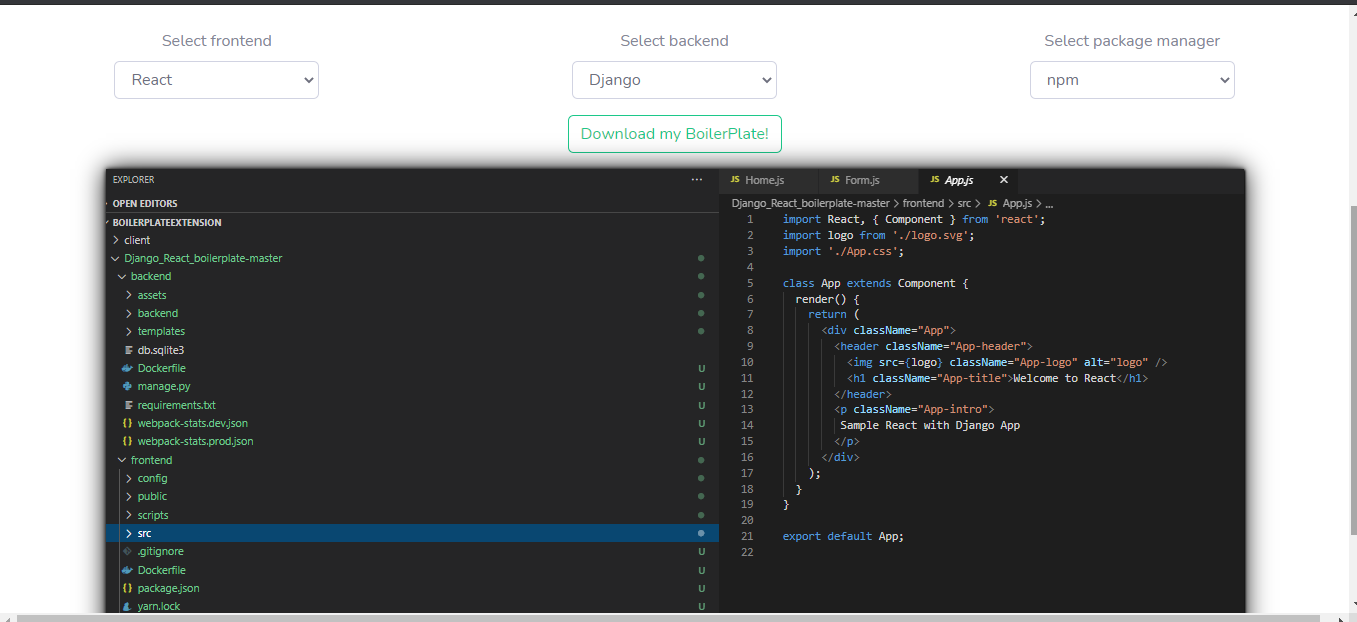Open db.sqlite3 in the Explorer
The width and height of the screenshot is (1357, 622).
tap(161, 350)
